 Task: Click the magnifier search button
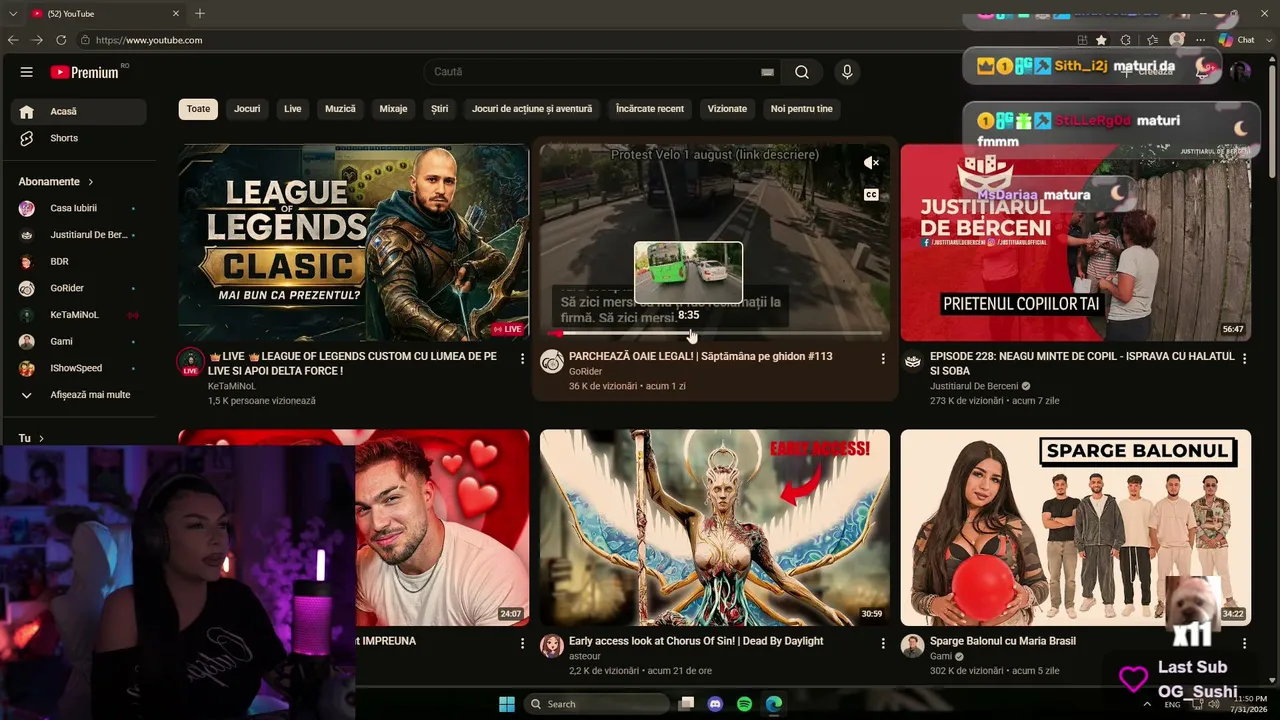click(802, 72)
